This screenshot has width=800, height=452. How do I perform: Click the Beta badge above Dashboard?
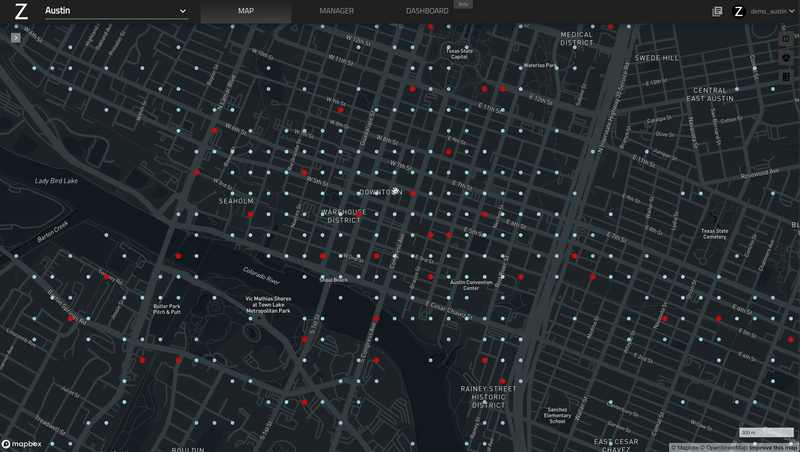463,4
